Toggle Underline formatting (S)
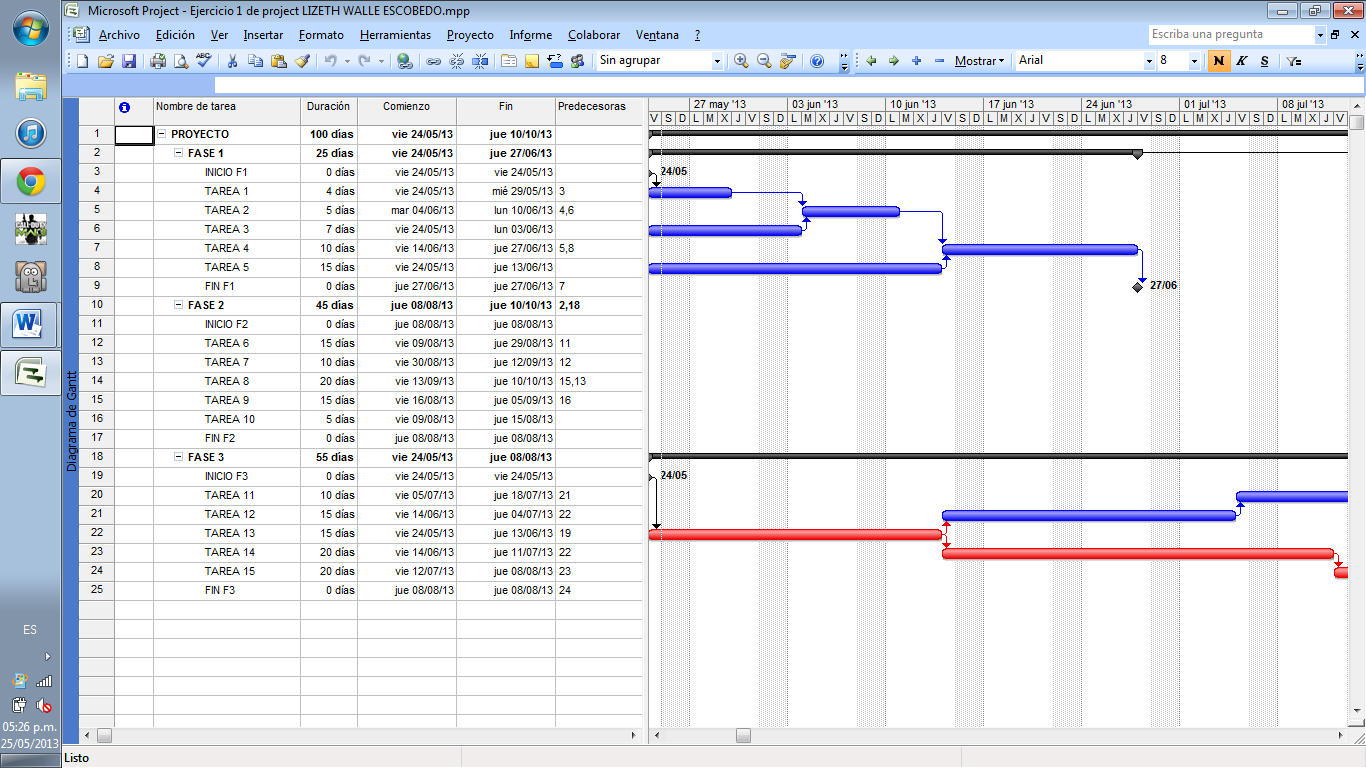The width and height of the screenshot is (1366, 768). [x=1264, y=60]
